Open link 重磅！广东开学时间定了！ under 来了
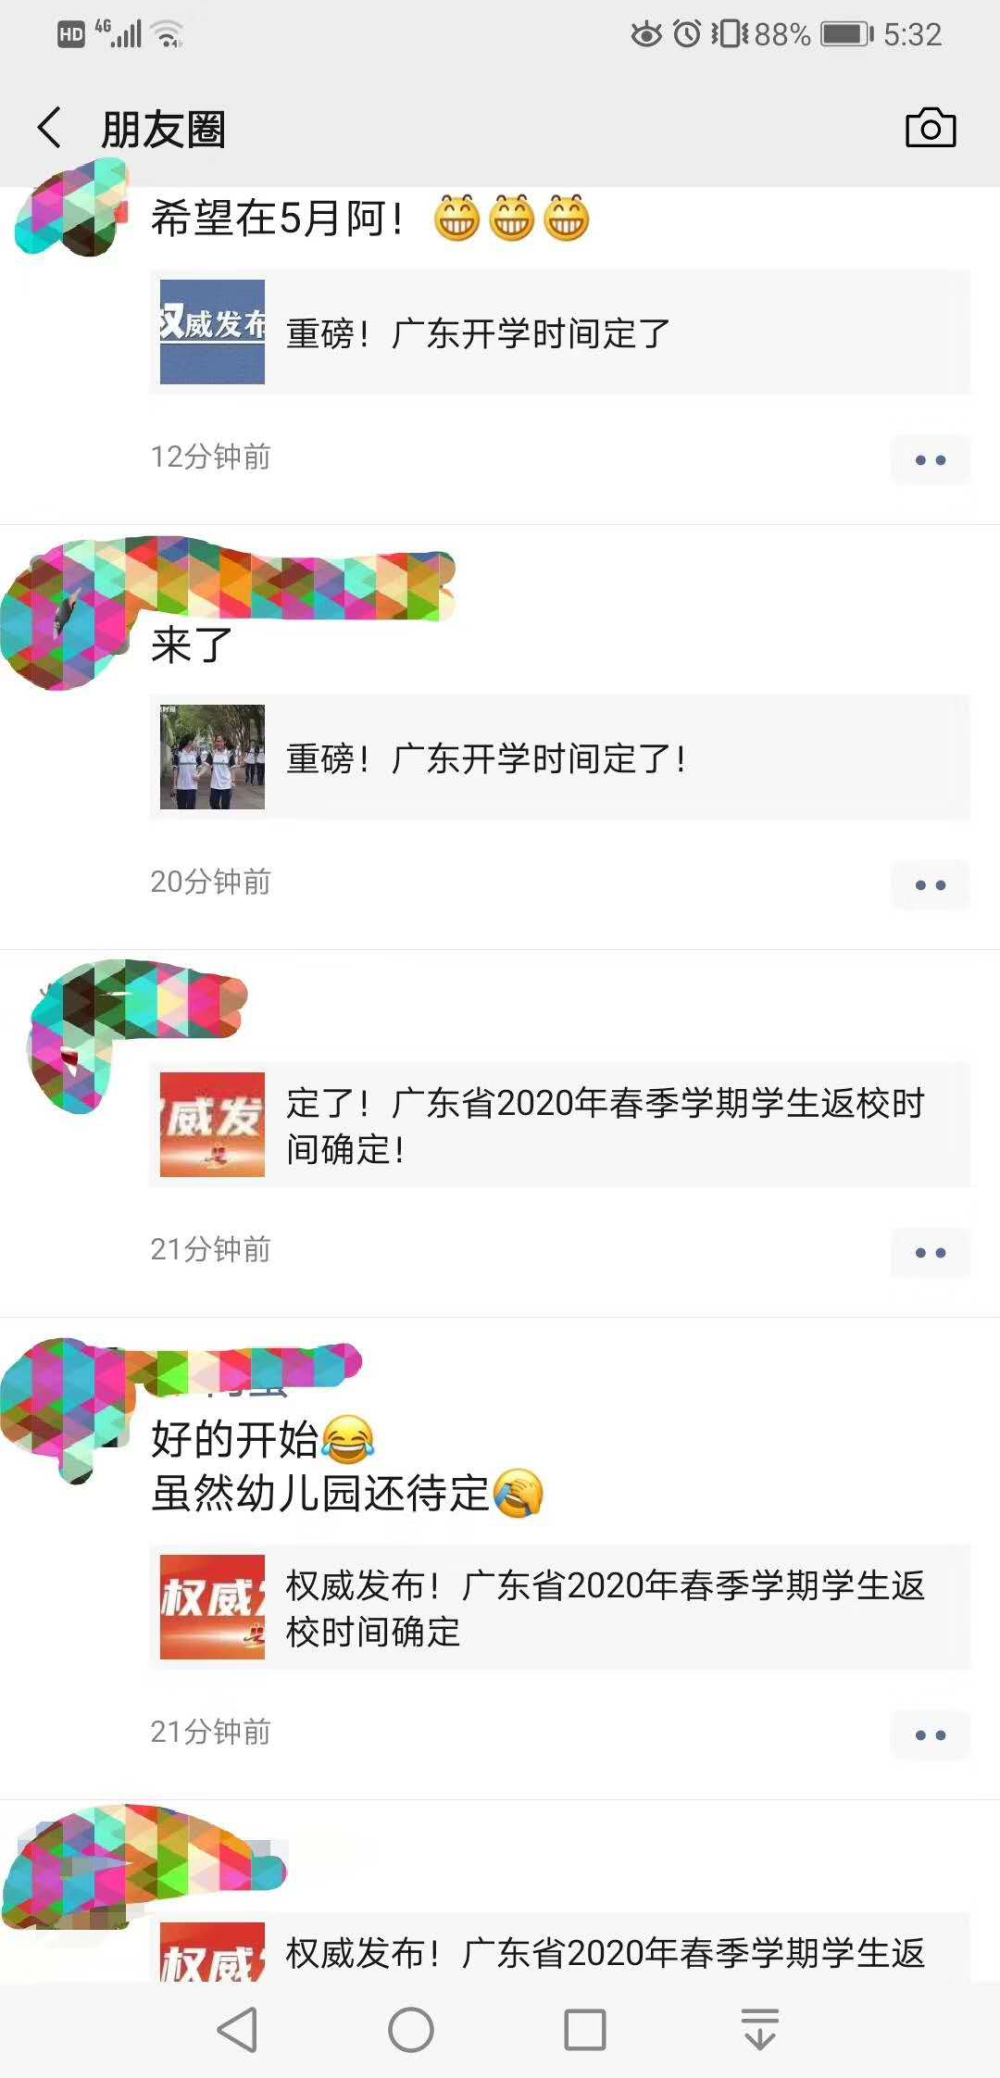1000x2078 pixels. point(560,757)
